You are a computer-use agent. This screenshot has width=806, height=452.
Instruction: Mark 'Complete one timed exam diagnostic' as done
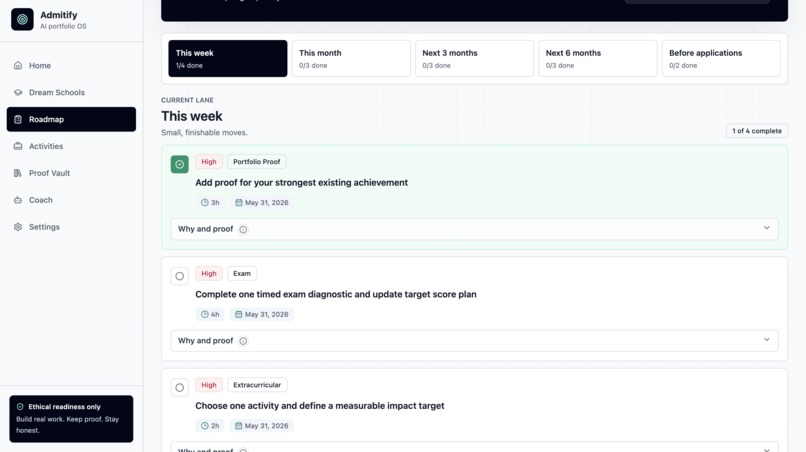179,276
